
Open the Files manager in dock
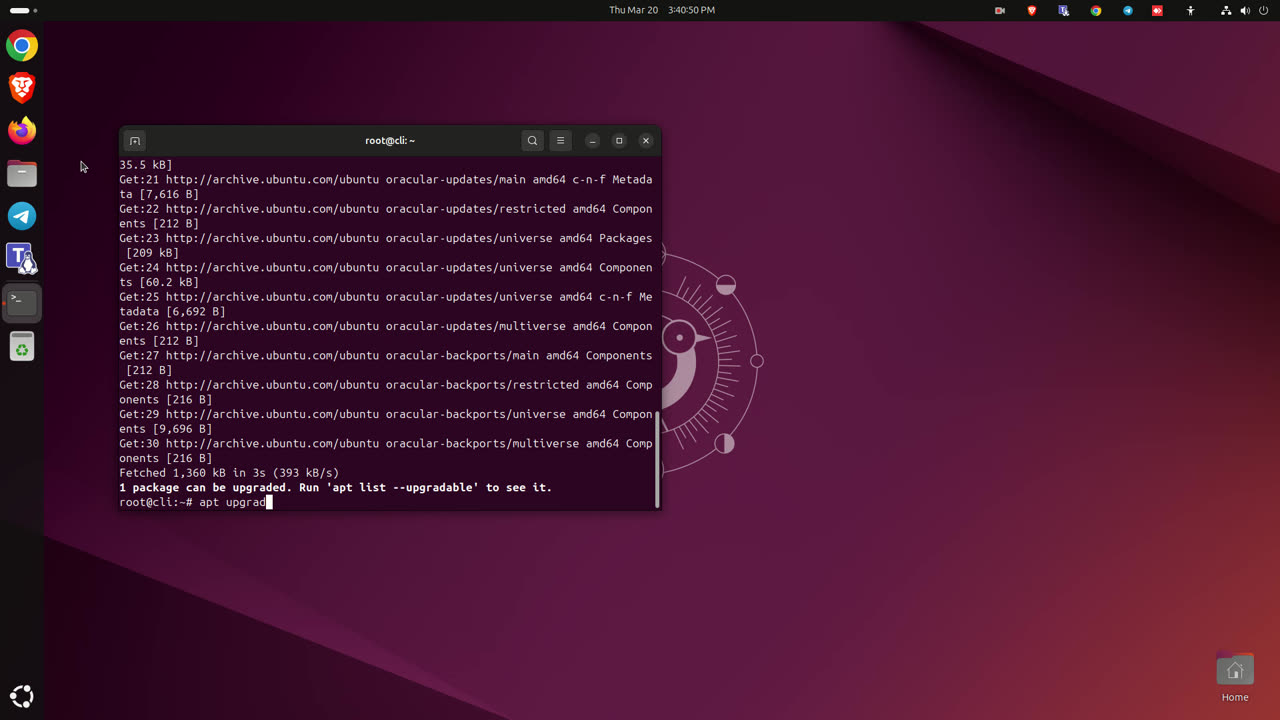click(22, 174)
